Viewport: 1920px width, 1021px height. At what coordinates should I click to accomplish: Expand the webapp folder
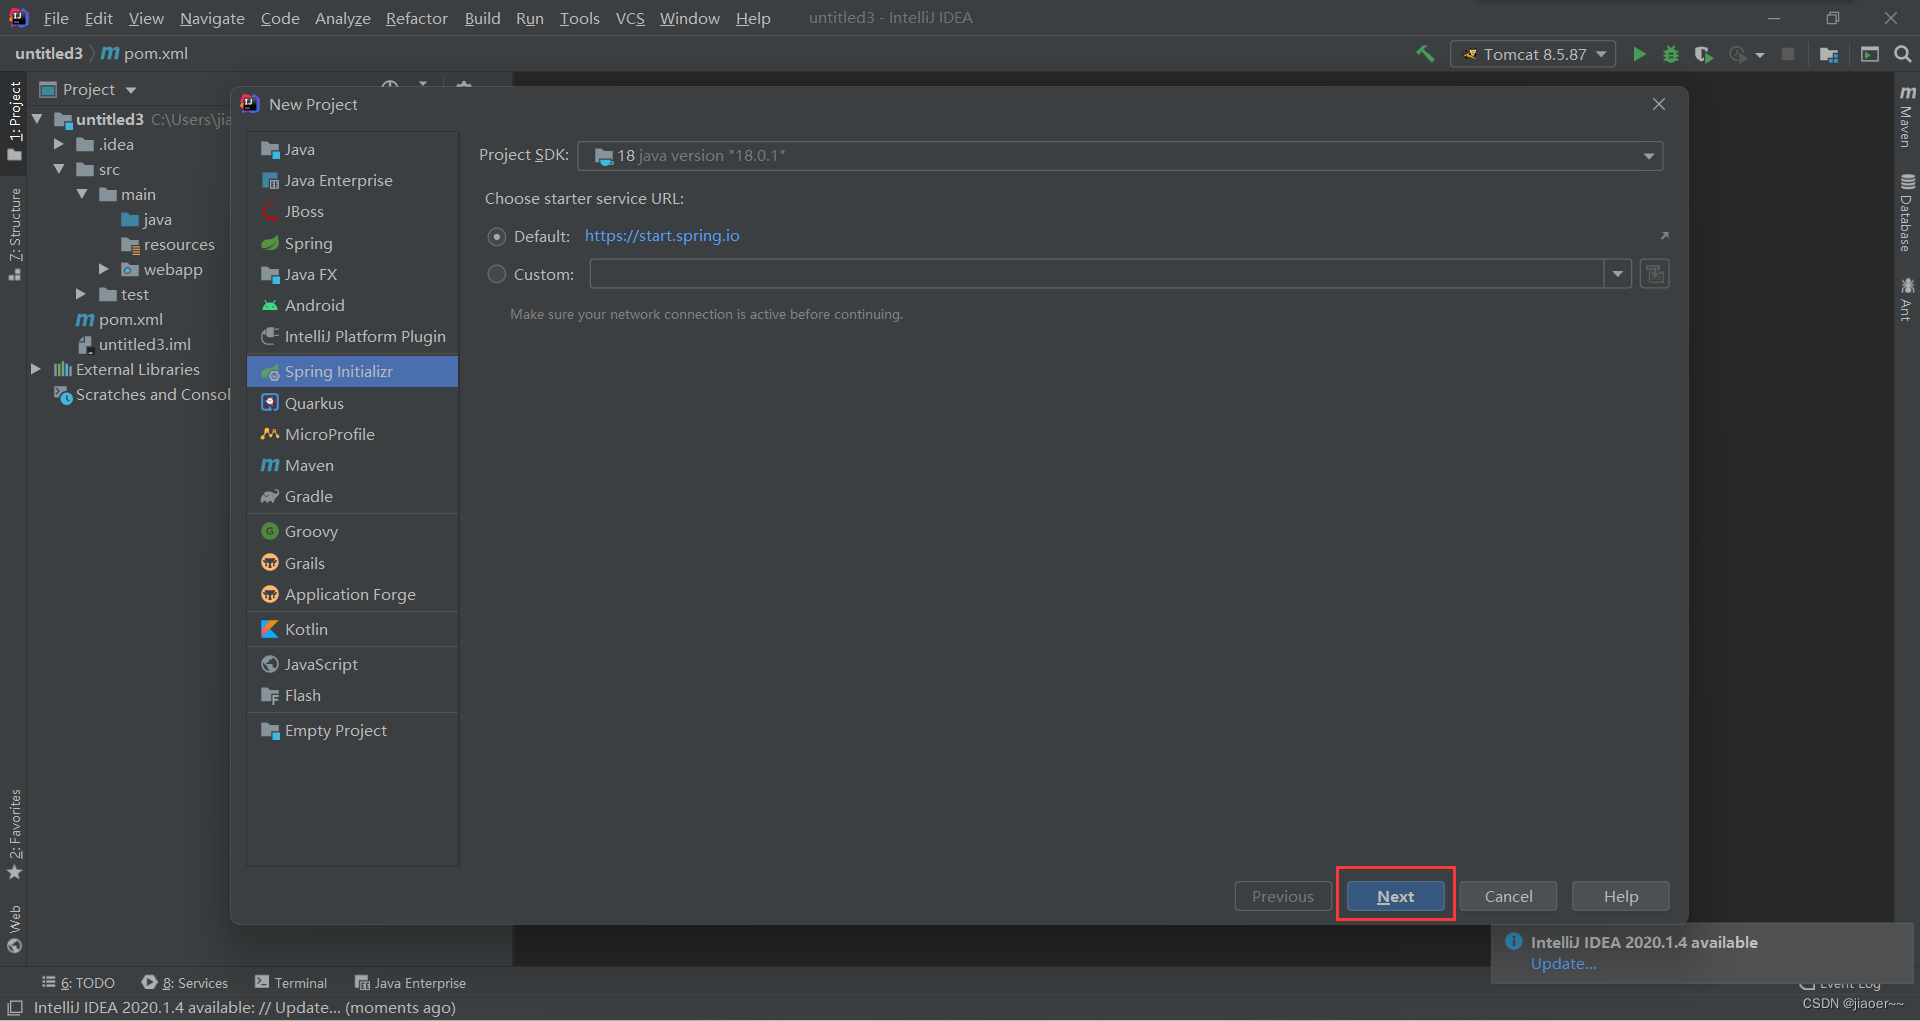tap(103, 269)
